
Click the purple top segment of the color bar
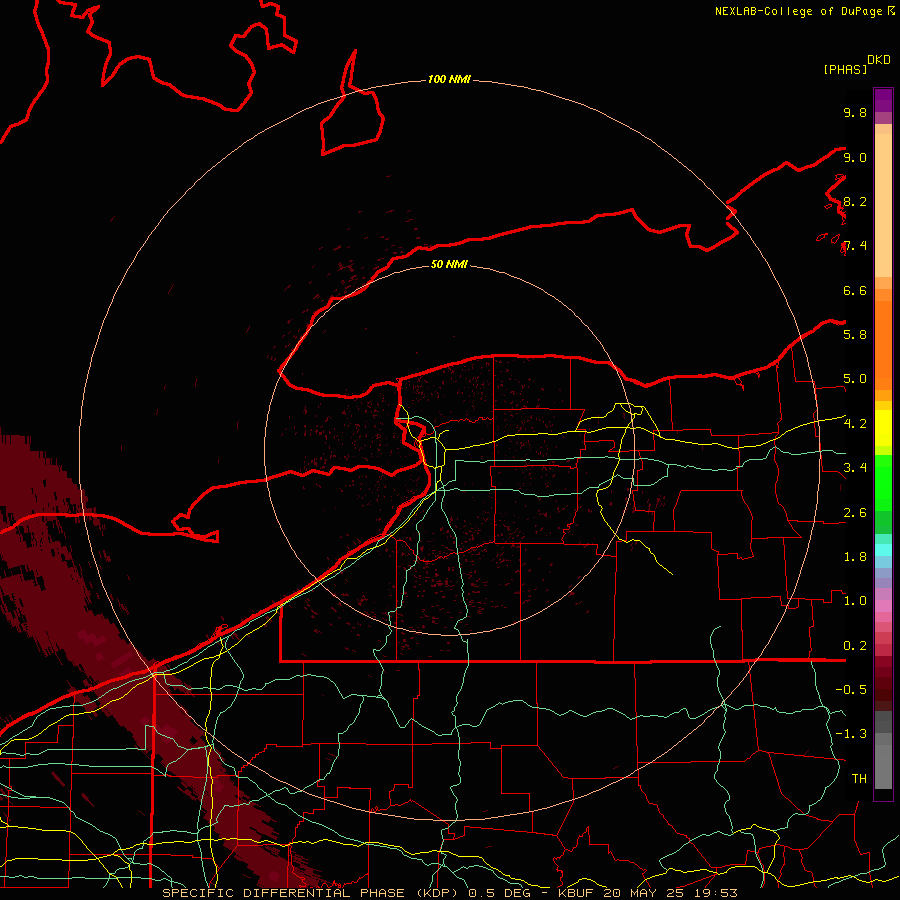tap(883, 101)
